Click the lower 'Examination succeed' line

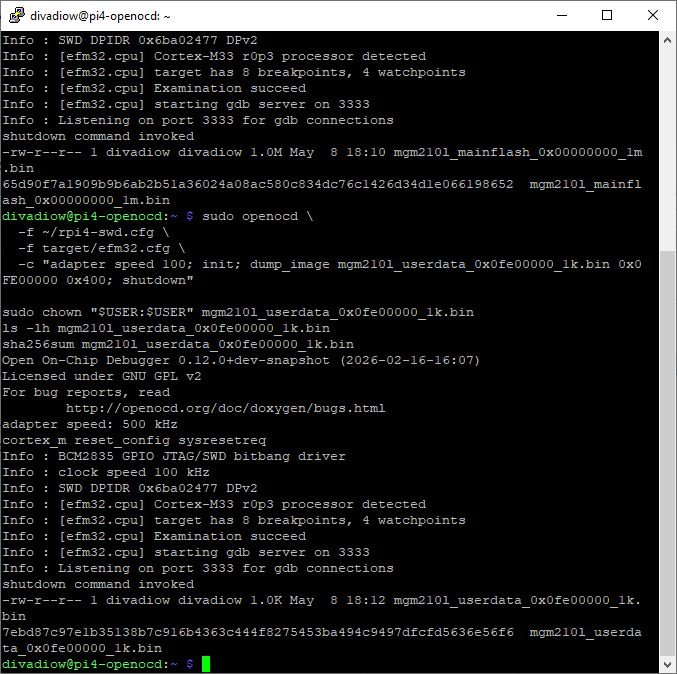coord(154,536)
